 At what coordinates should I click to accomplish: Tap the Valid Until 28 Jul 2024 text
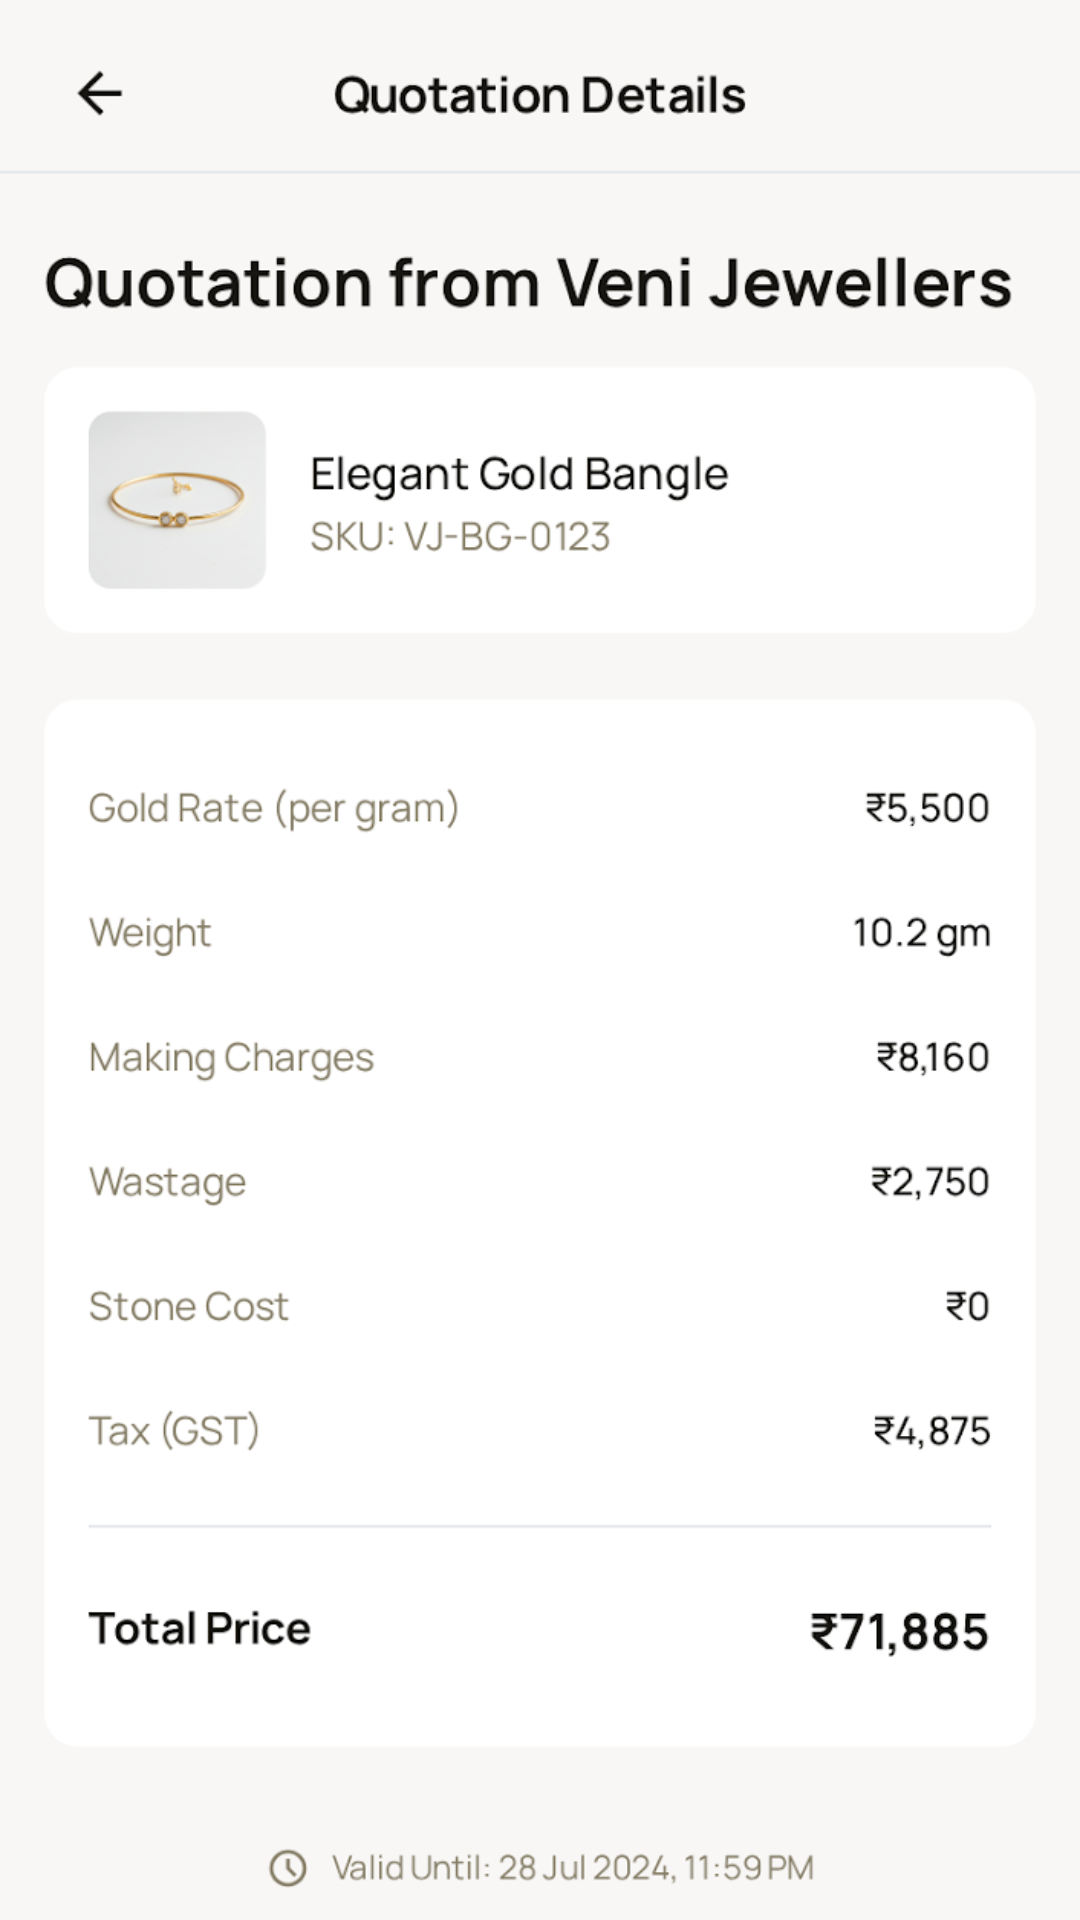click(573, 1868)
